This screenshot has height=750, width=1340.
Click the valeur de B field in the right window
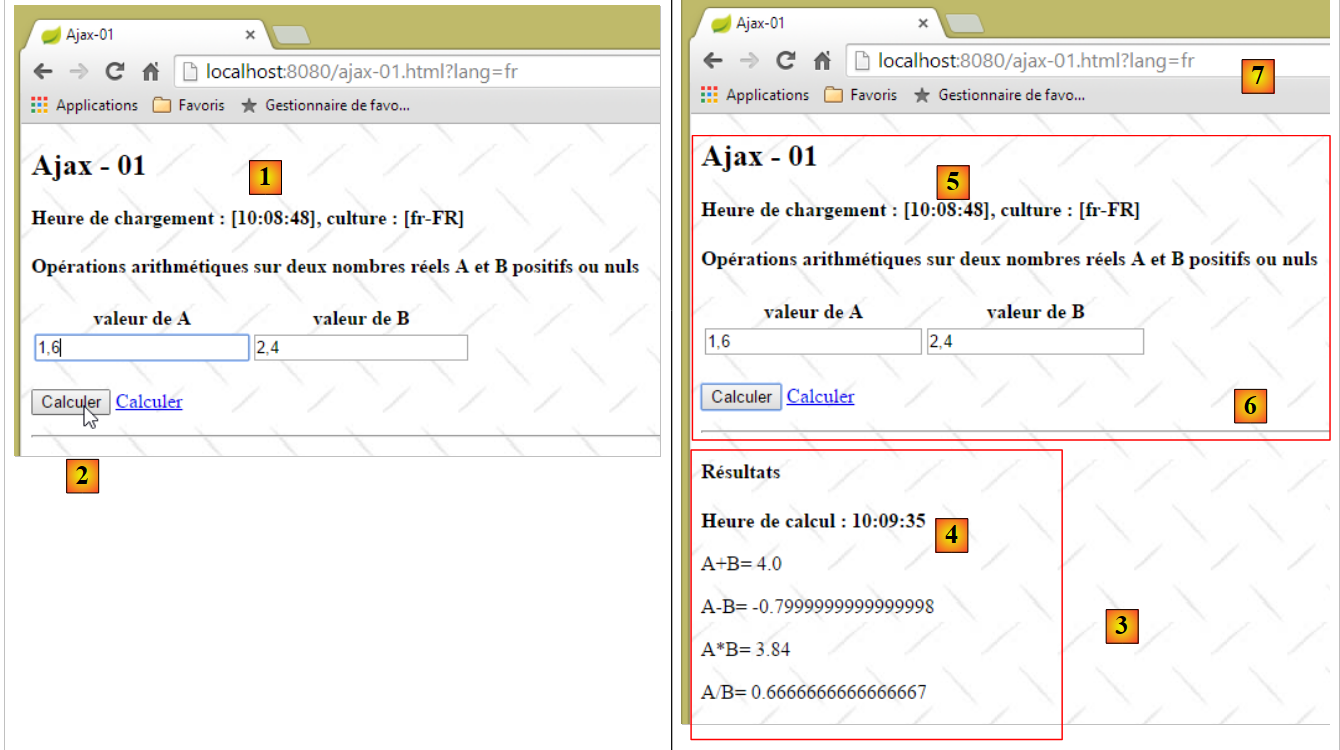(x=1035, y=342)
